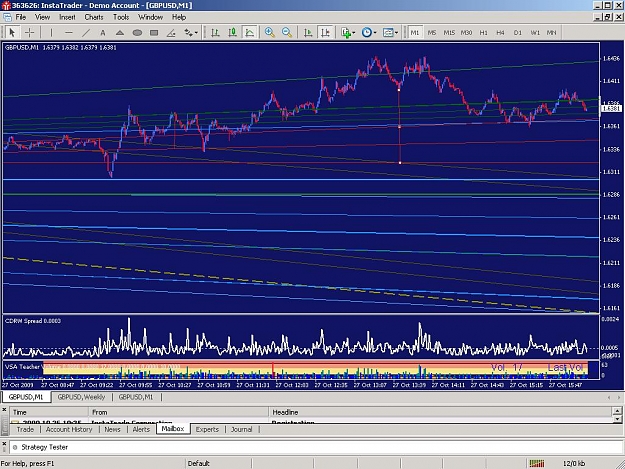Select the Mailbox terminal tab
This screenshot has width=625, height=469.
(x=173, y=429)
